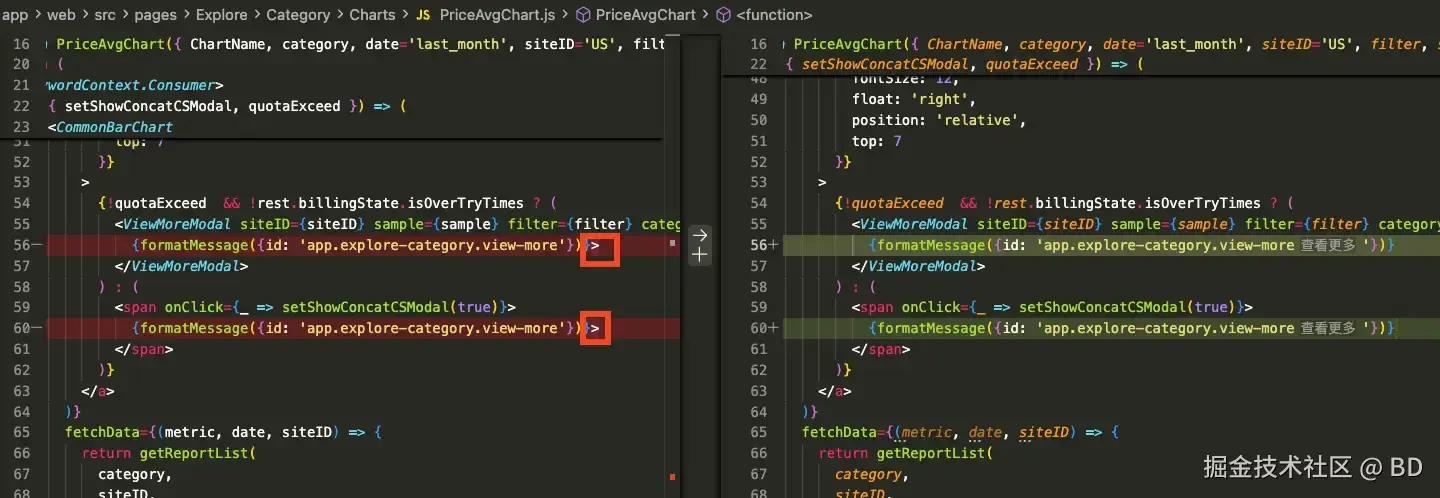Click 'fetchData' on left pane line 65
Image resolution: width=1440 pixels, height=498 pixels.
[102, 432]
